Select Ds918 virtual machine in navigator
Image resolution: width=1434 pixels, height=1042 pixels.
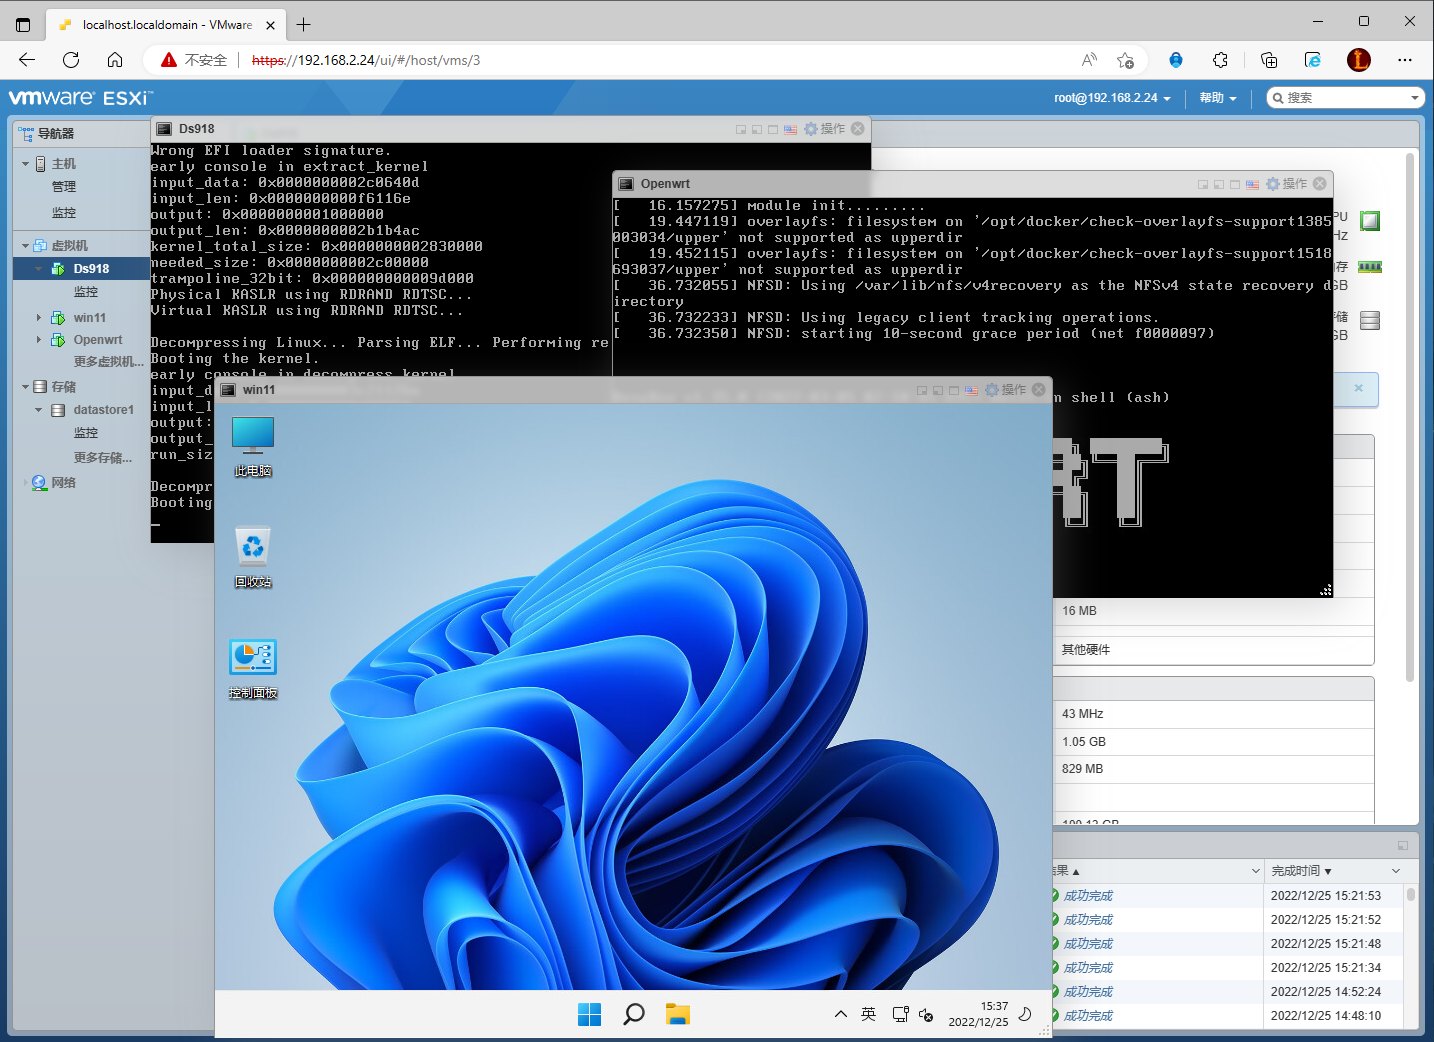91,268
